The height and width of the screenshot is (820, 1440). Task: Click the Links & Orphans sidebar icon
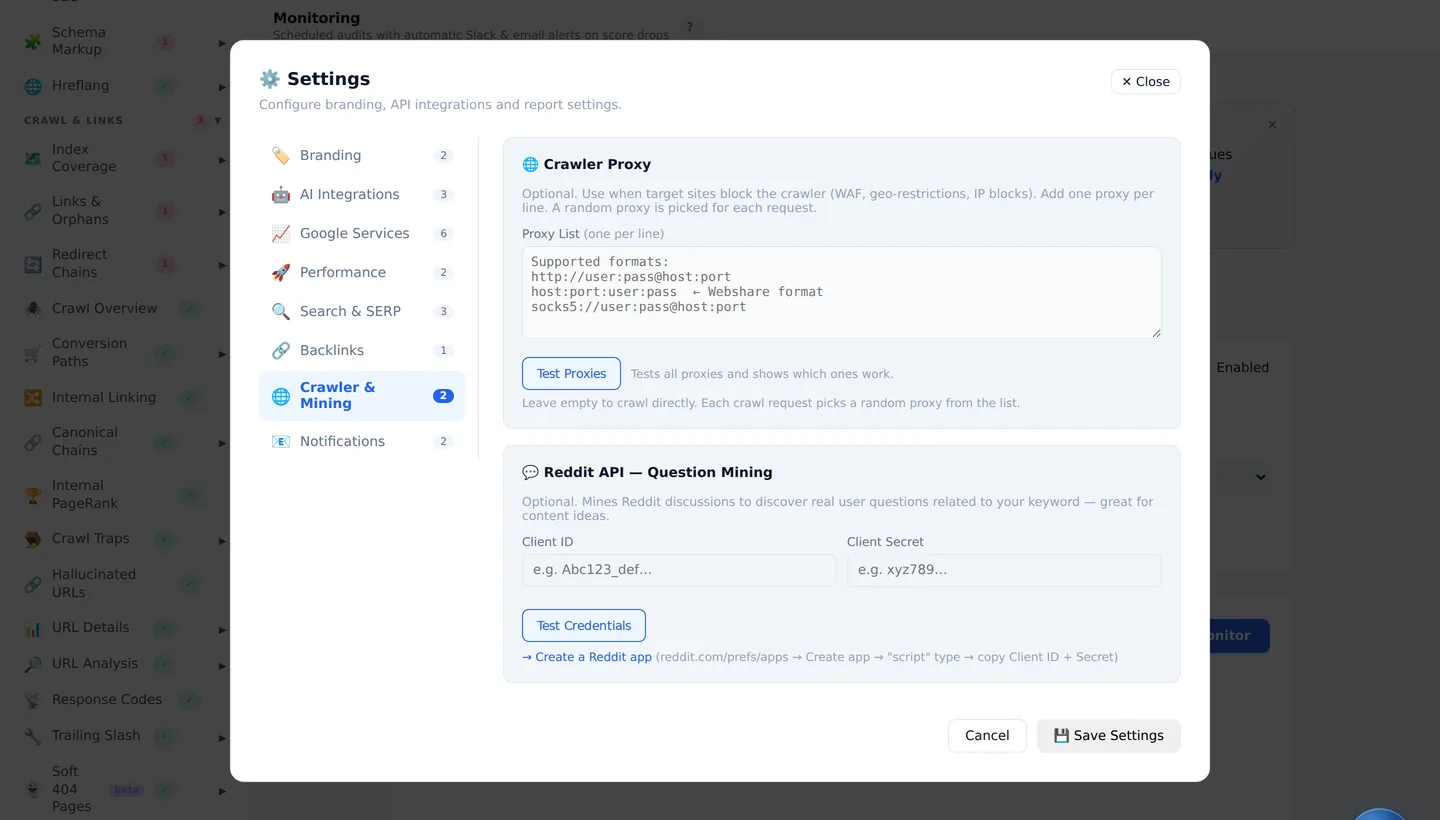33,210
